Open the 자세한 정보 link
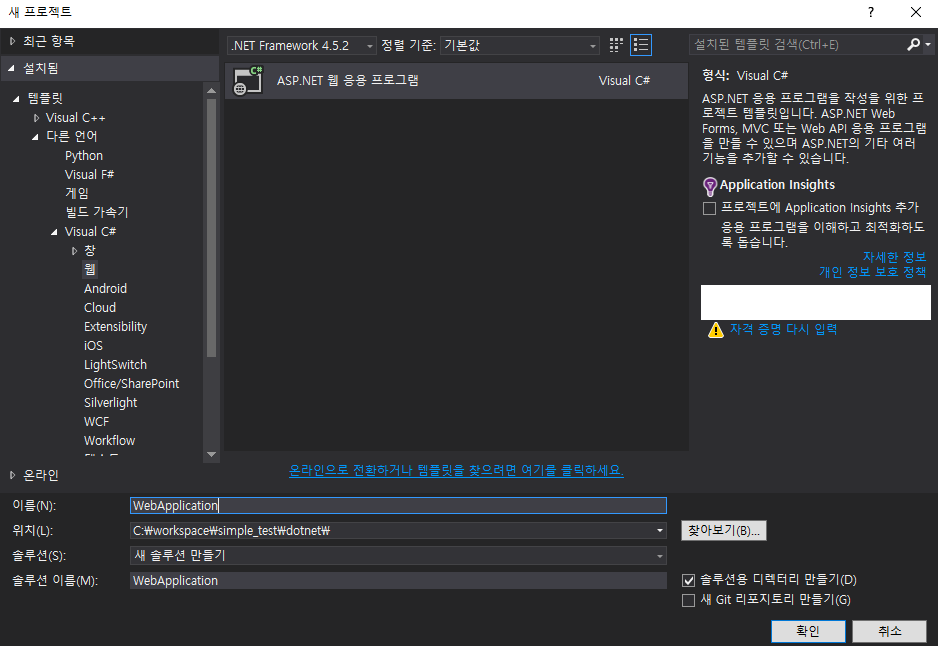 pos(894,257)
